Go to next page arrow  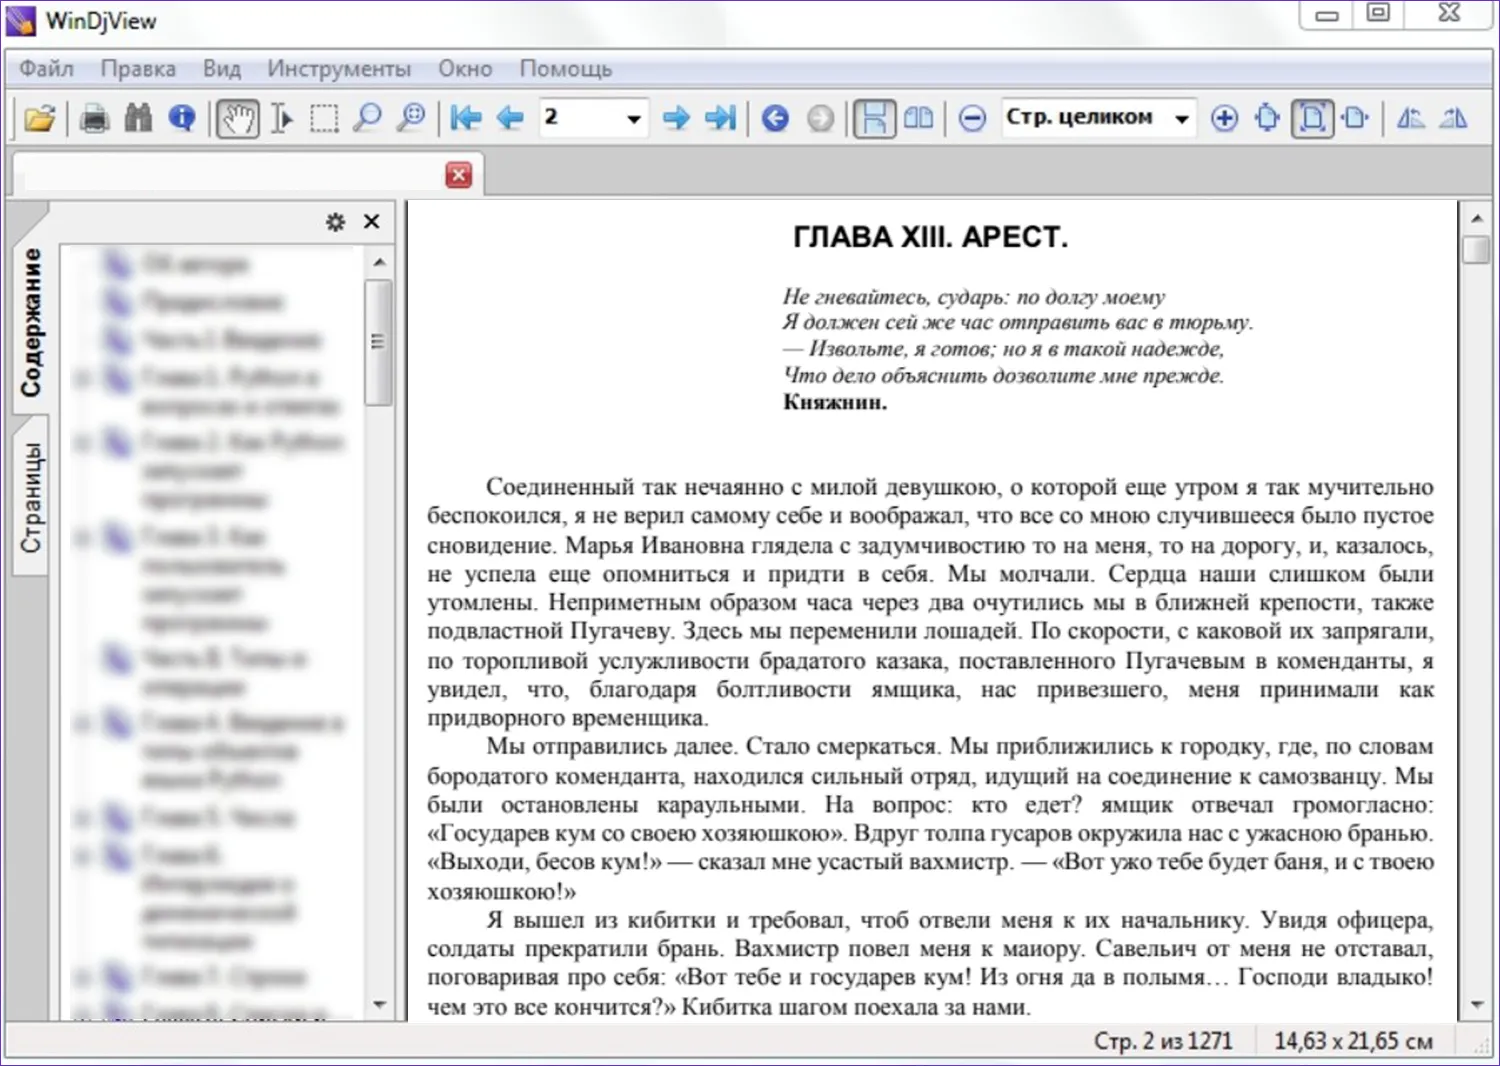(x=676, y=119)
